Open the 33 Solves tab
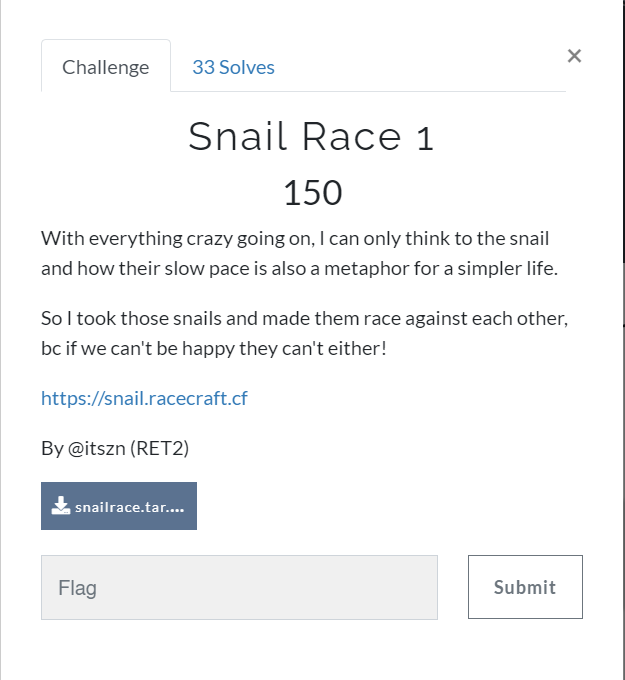This screenshot has width=625, height=680. [233, 67]
